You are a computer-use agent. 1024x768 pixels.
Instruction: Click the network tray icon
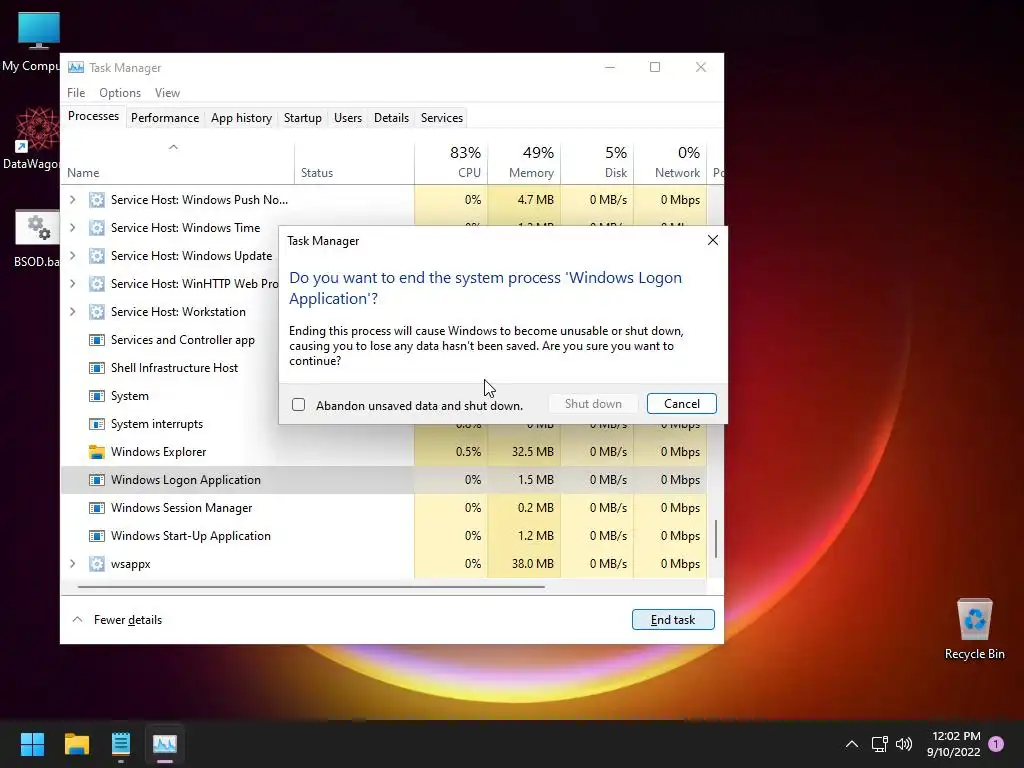(x=879, y=744)
